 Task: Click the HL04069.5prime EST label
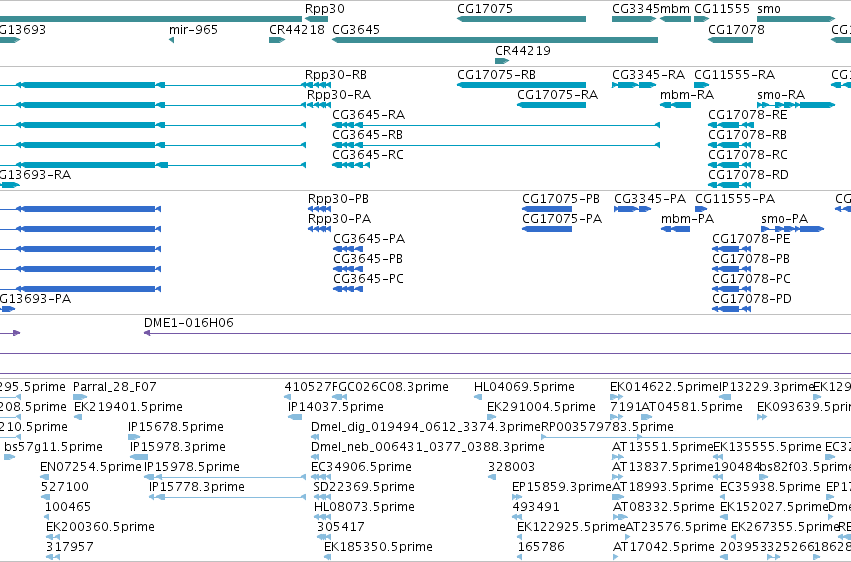pos(524,387)
